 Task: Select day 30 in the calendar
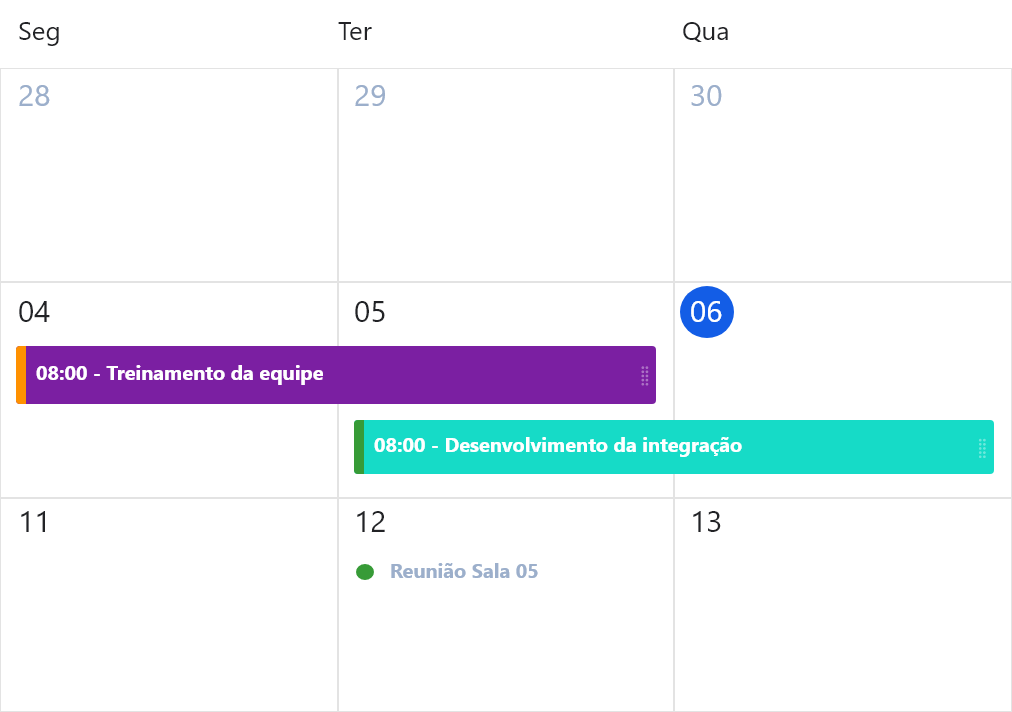click(706, 96)
